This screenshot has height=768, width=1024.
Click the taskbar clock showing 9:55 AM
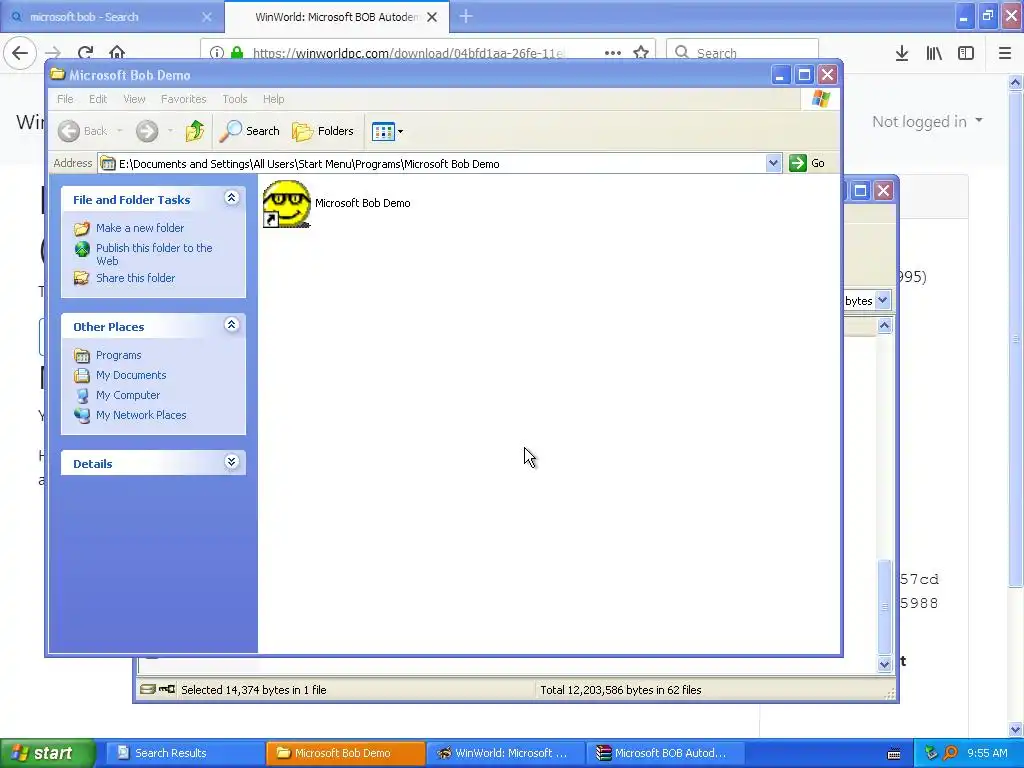[987, 753]
